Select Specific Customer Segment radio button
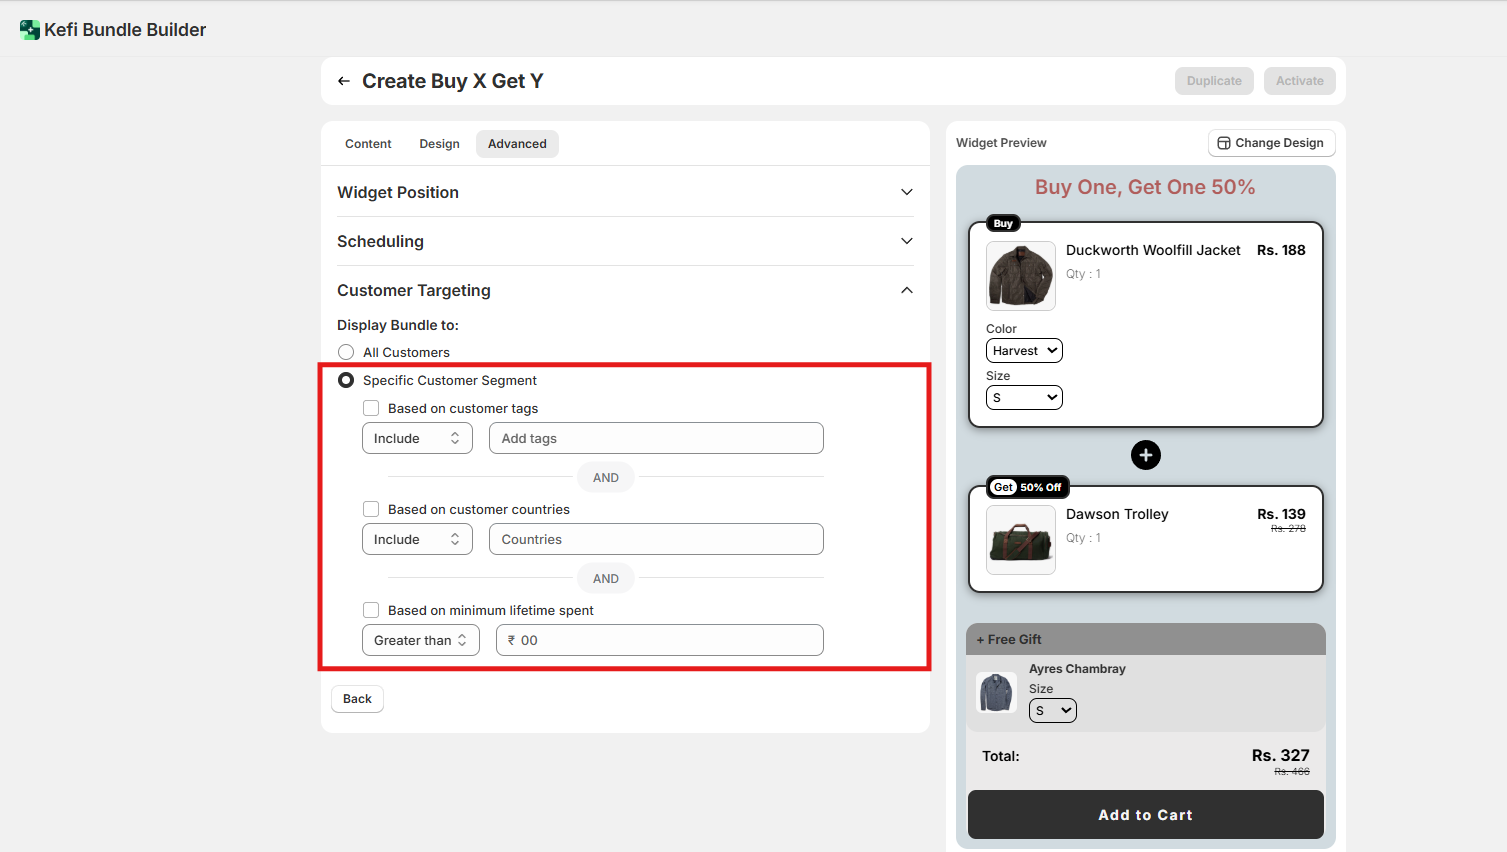The image size is (1507, 852). tap(346, 380)
